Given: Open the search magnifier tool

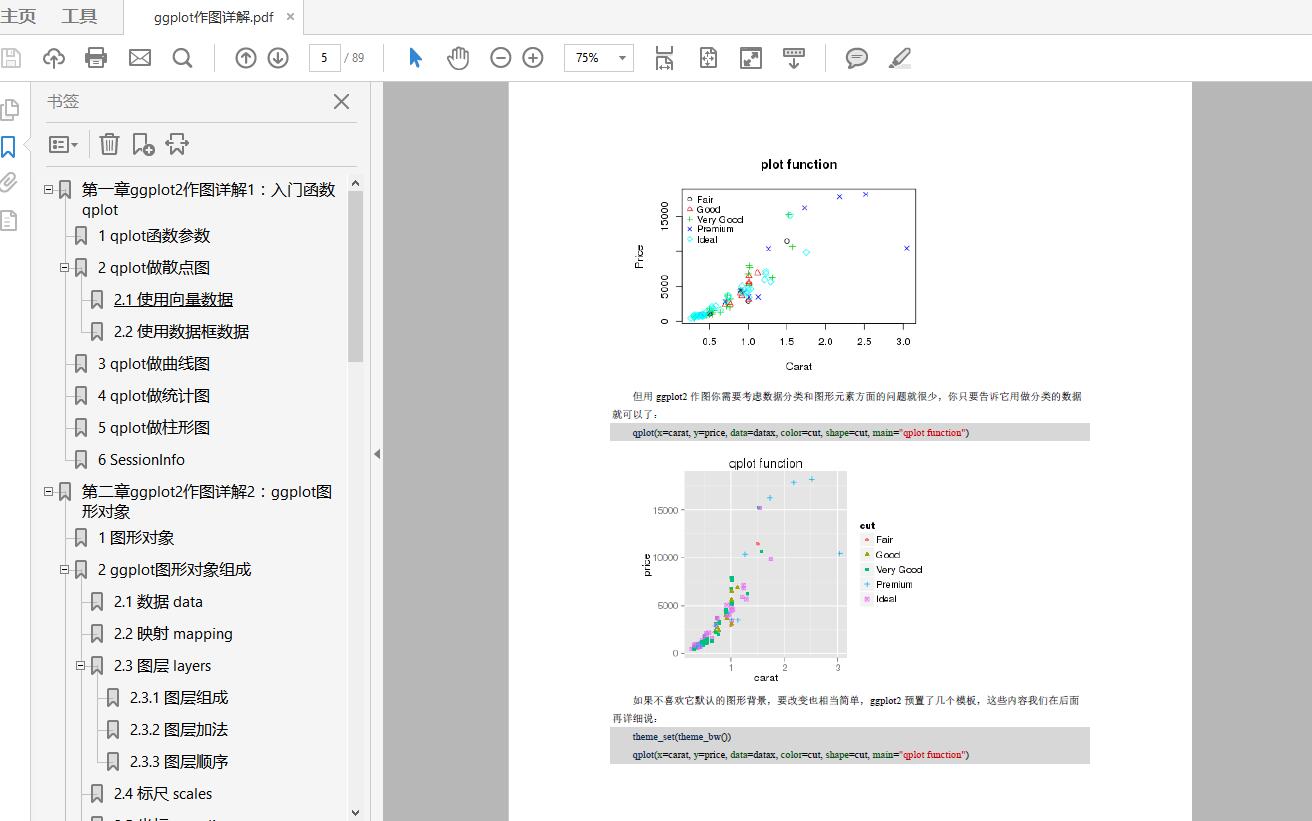Looking at the screenshot, I should [182, 58].
